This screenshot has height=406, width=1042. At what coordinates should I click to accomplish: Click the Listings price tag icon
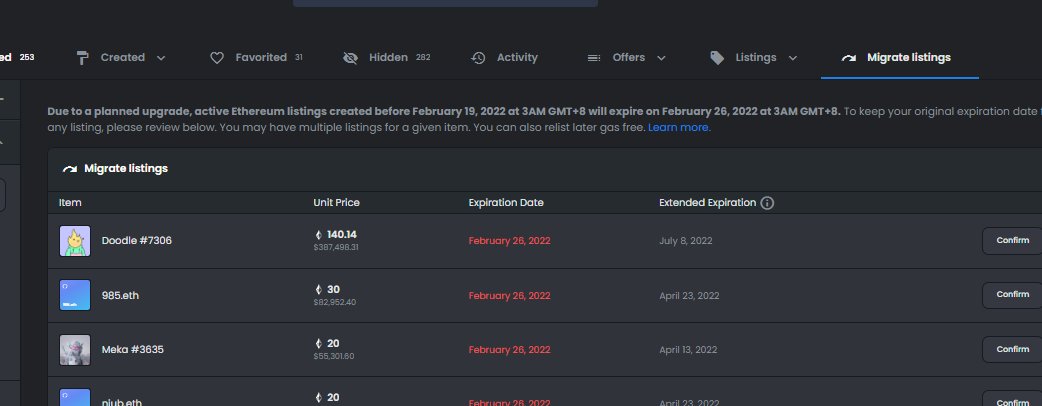[717, 58]
